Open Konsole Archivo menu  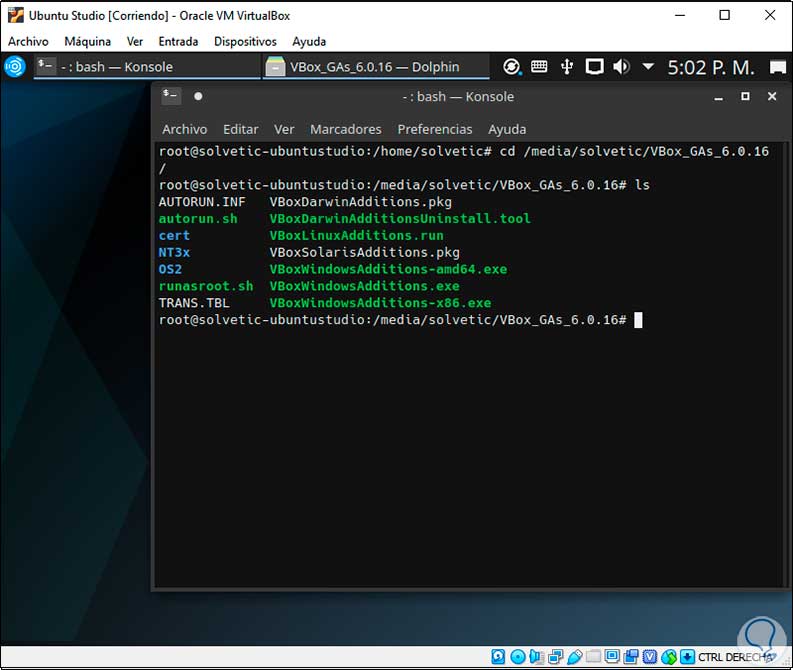[185, 129]
